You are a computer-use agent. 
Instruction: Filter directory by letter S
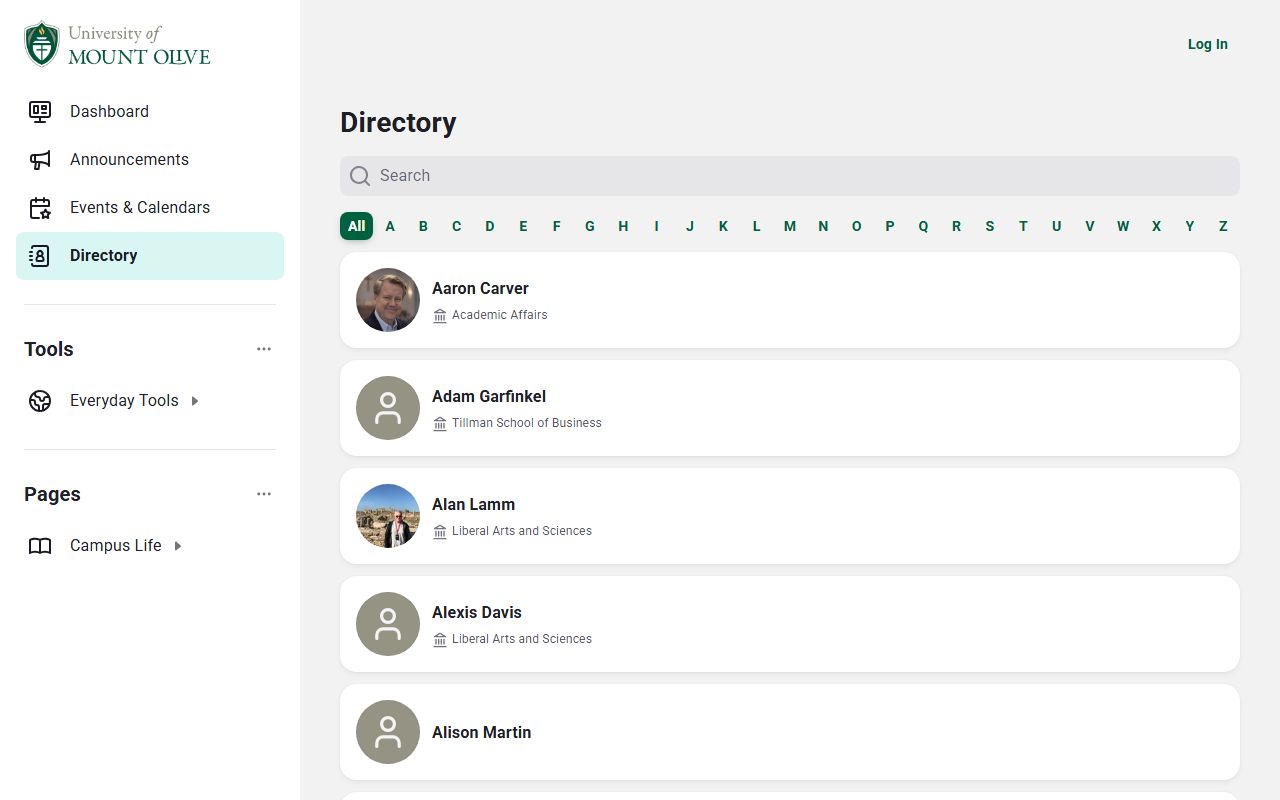point(990,226)
